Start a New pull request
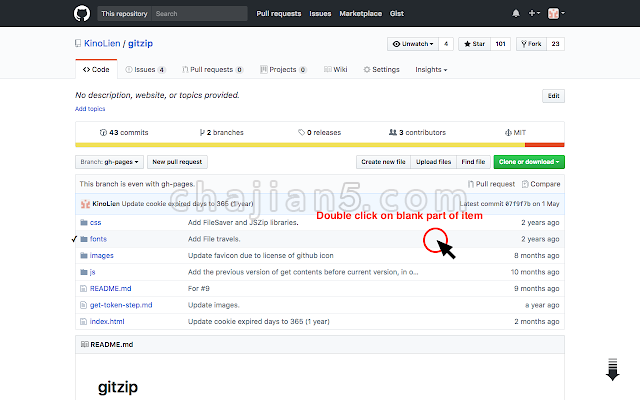 [x=177, y=162]
